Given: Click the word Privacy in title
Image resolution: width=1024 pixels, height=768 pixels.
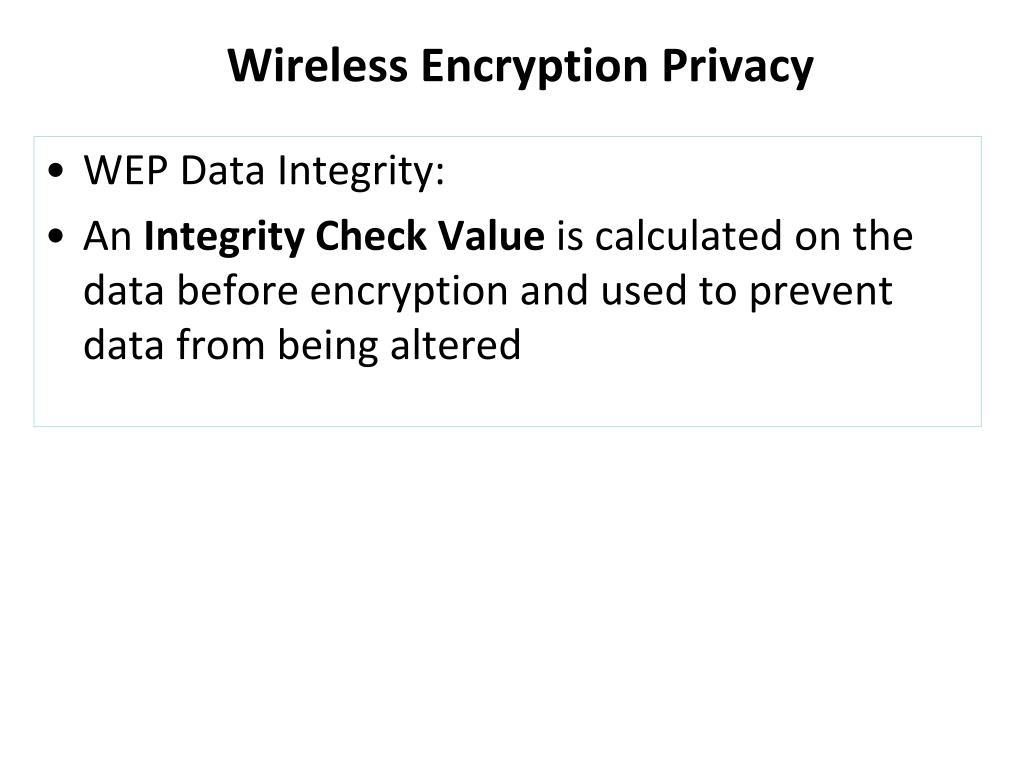Looking at the screenshot, I should (737, 67).
